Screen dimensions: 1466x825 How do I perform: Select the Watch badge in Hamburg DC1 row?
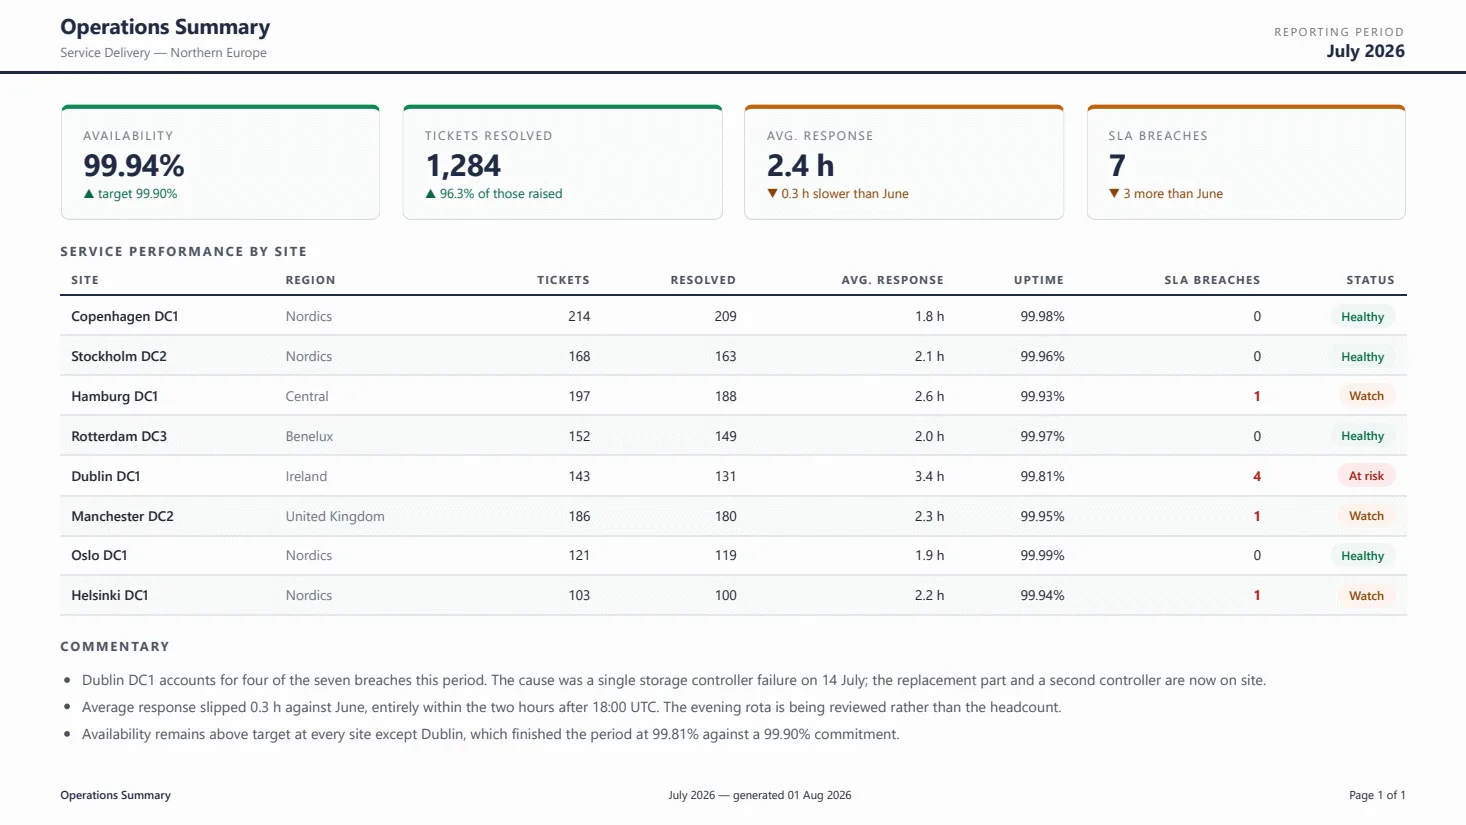pos(1366,396)
